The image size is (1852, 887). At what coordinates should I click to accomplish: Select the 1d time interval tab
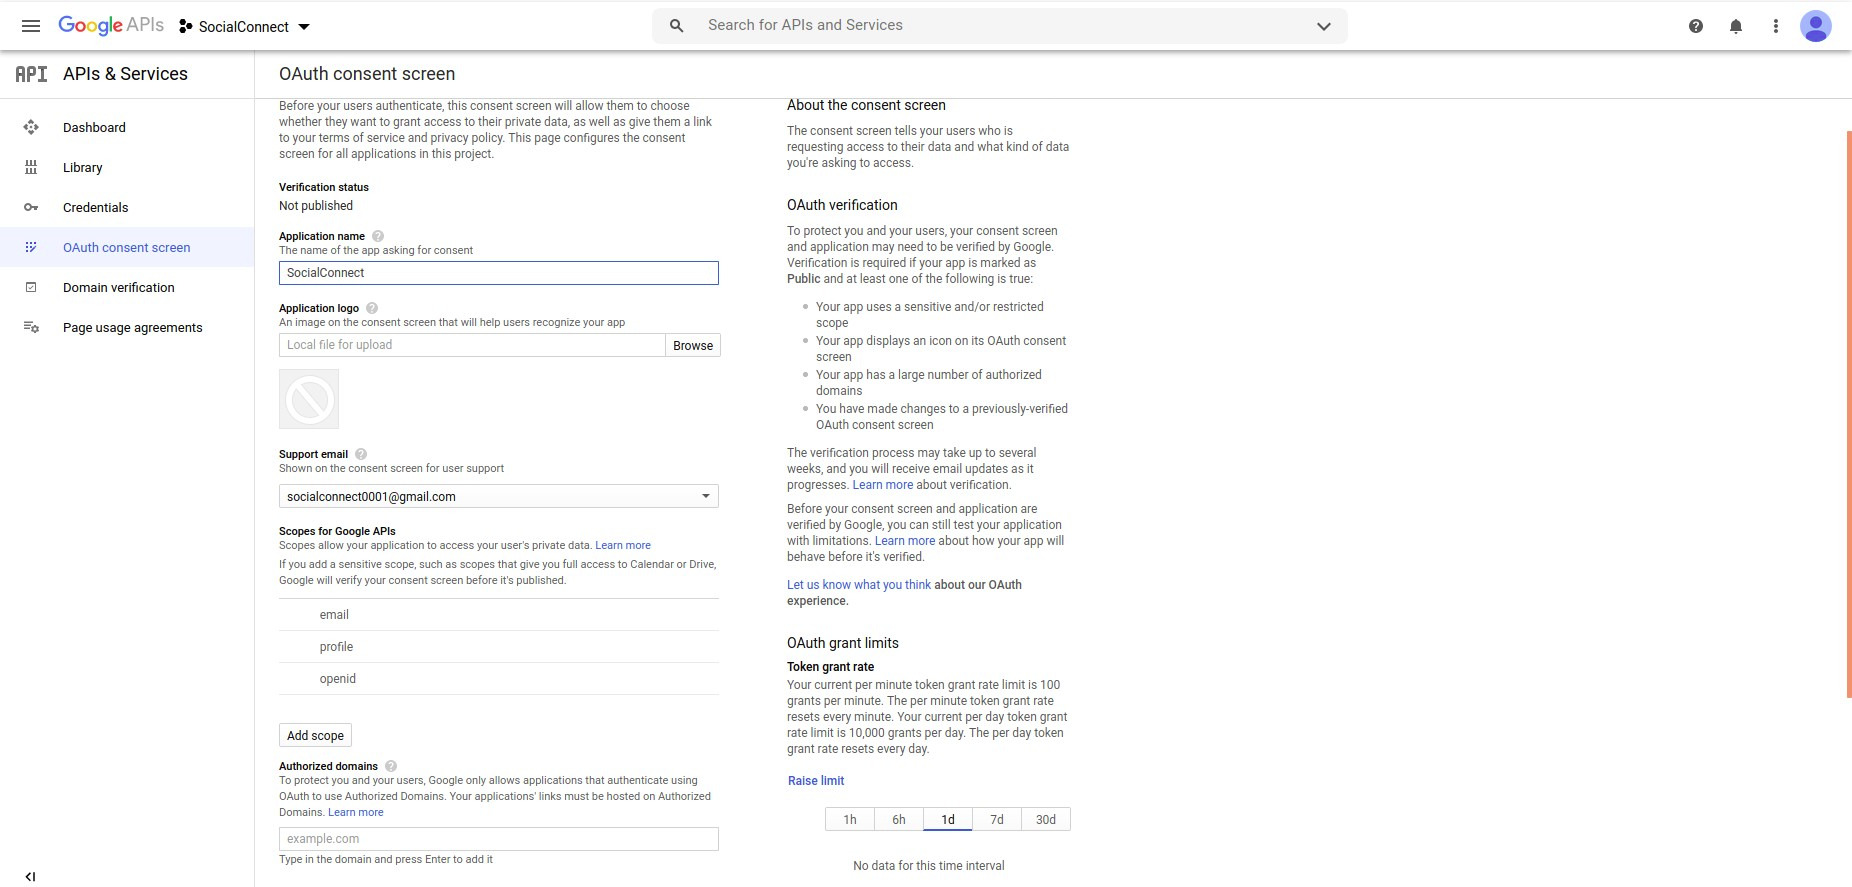948,819
